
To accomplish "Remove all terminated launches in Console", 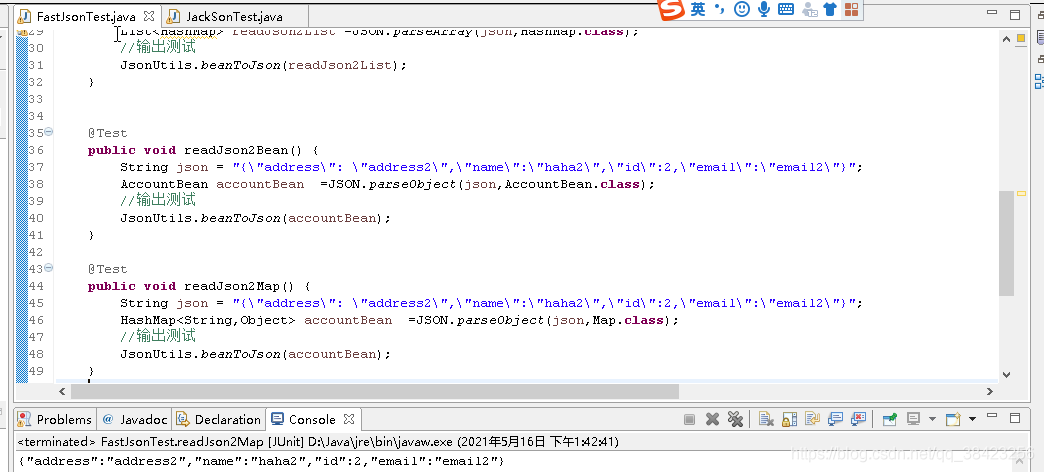I will point(735,420).
